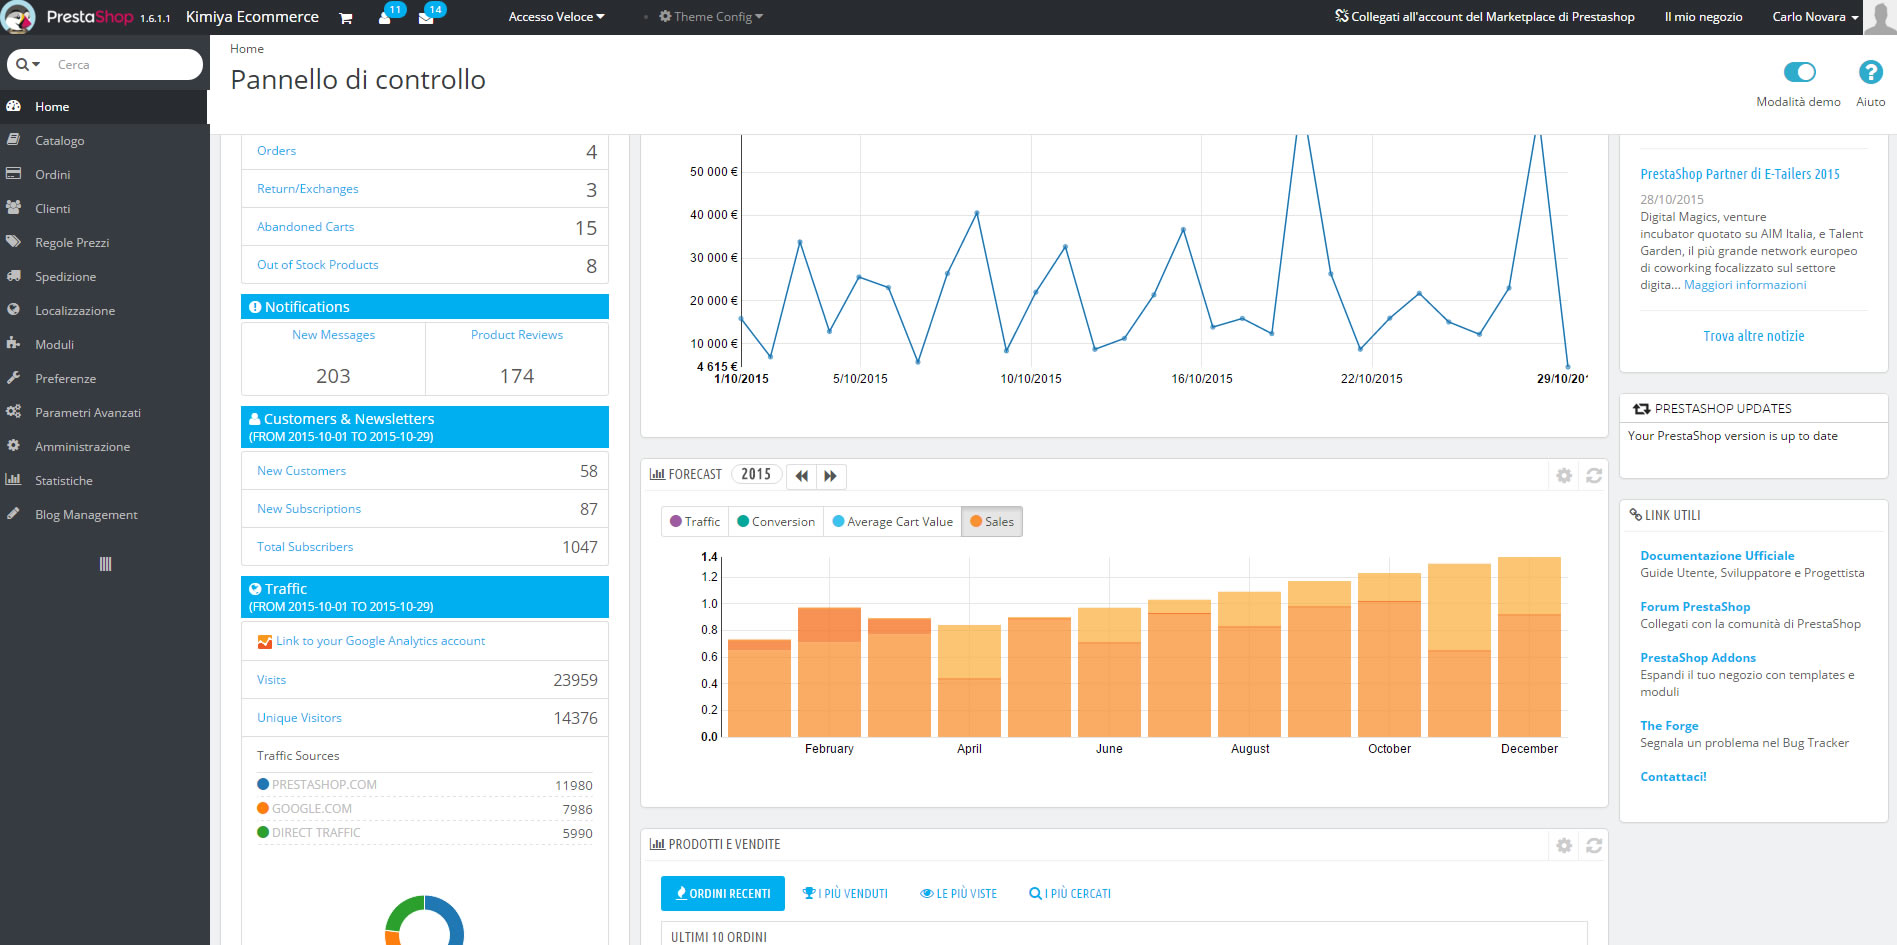Open Forecast settings gear icon
This screenshot has width=1897, height=945.
click(1564, 476)
